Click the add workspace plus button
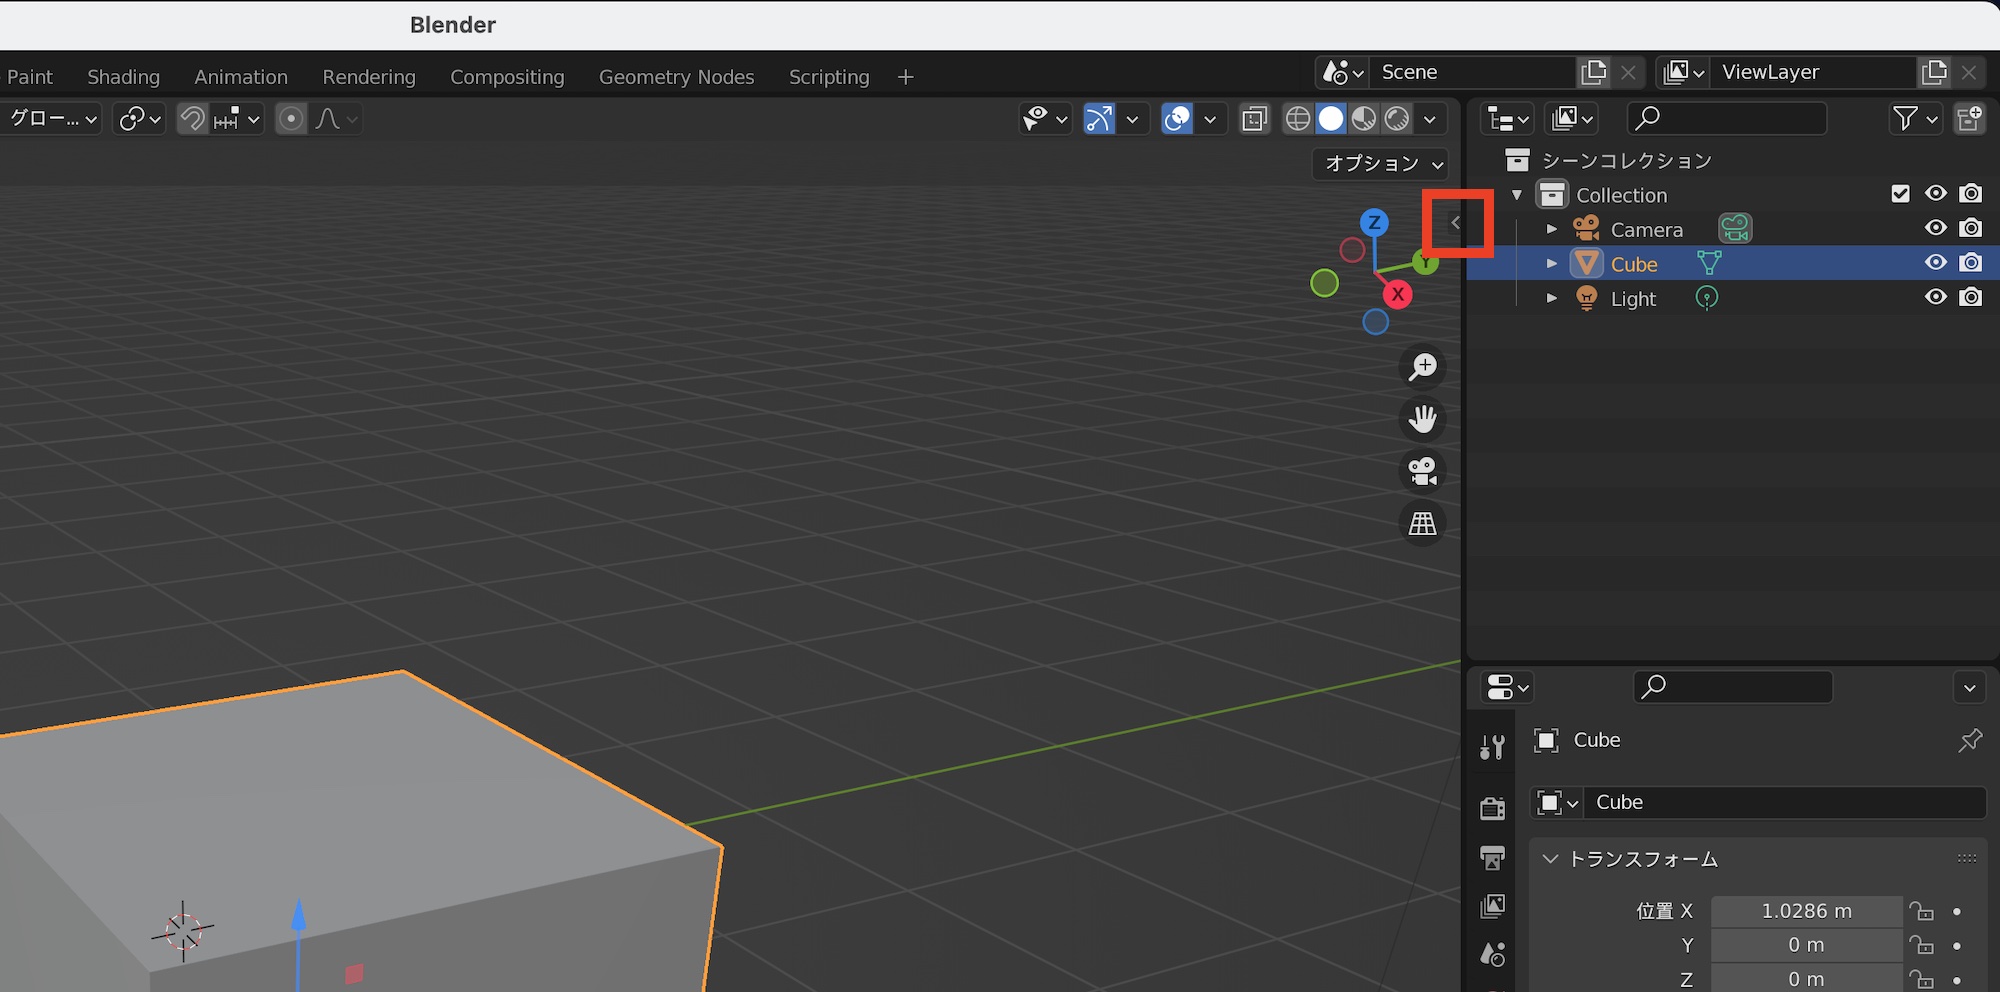Image resolution: width=2000 pixels, height=992 pixels. [905, 77]
